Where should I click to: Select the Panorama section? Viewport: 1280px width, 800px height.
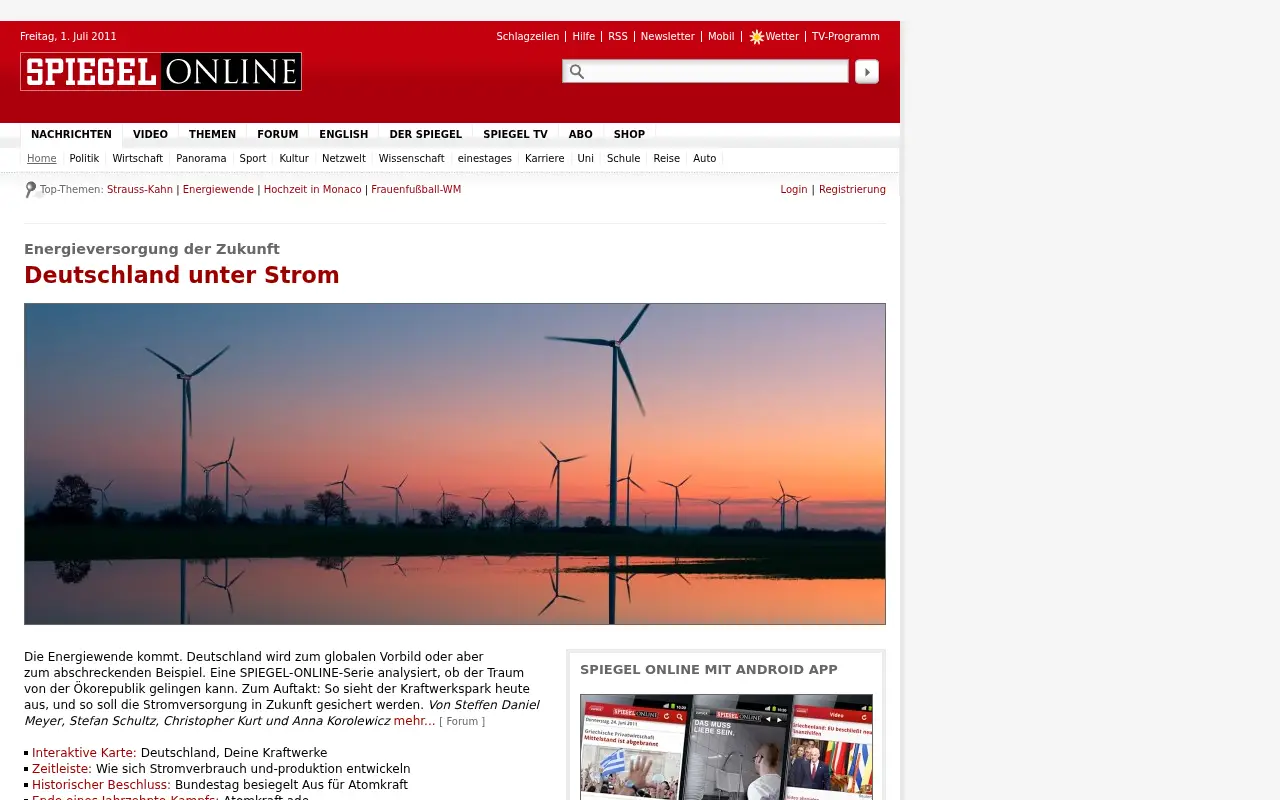[x=201, y=159]
